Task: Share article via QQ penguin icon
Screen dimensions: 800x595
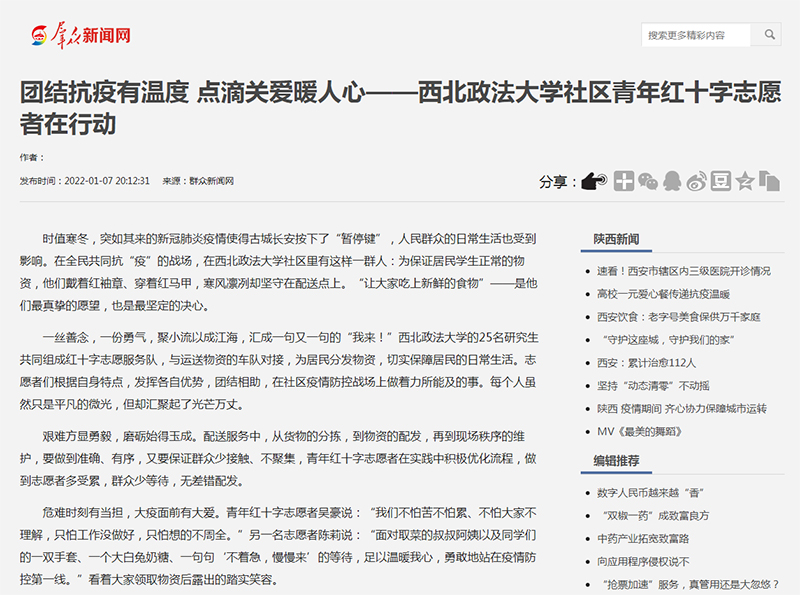Action: tap(672, 181)
